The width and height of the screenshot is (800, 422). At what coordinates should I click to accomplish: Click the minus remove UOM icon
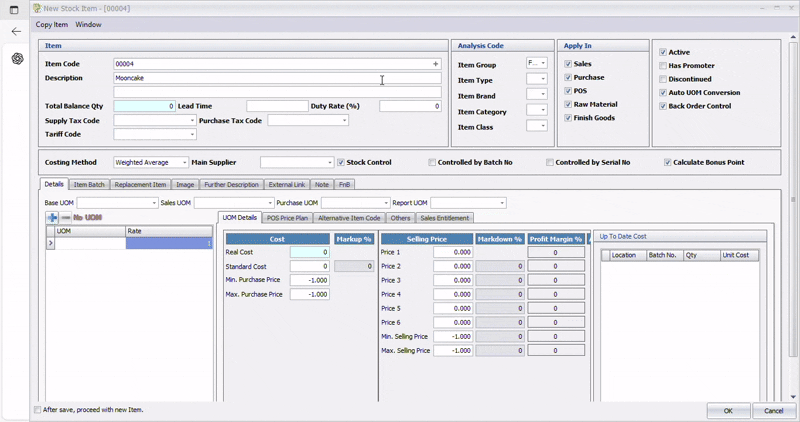65,217
